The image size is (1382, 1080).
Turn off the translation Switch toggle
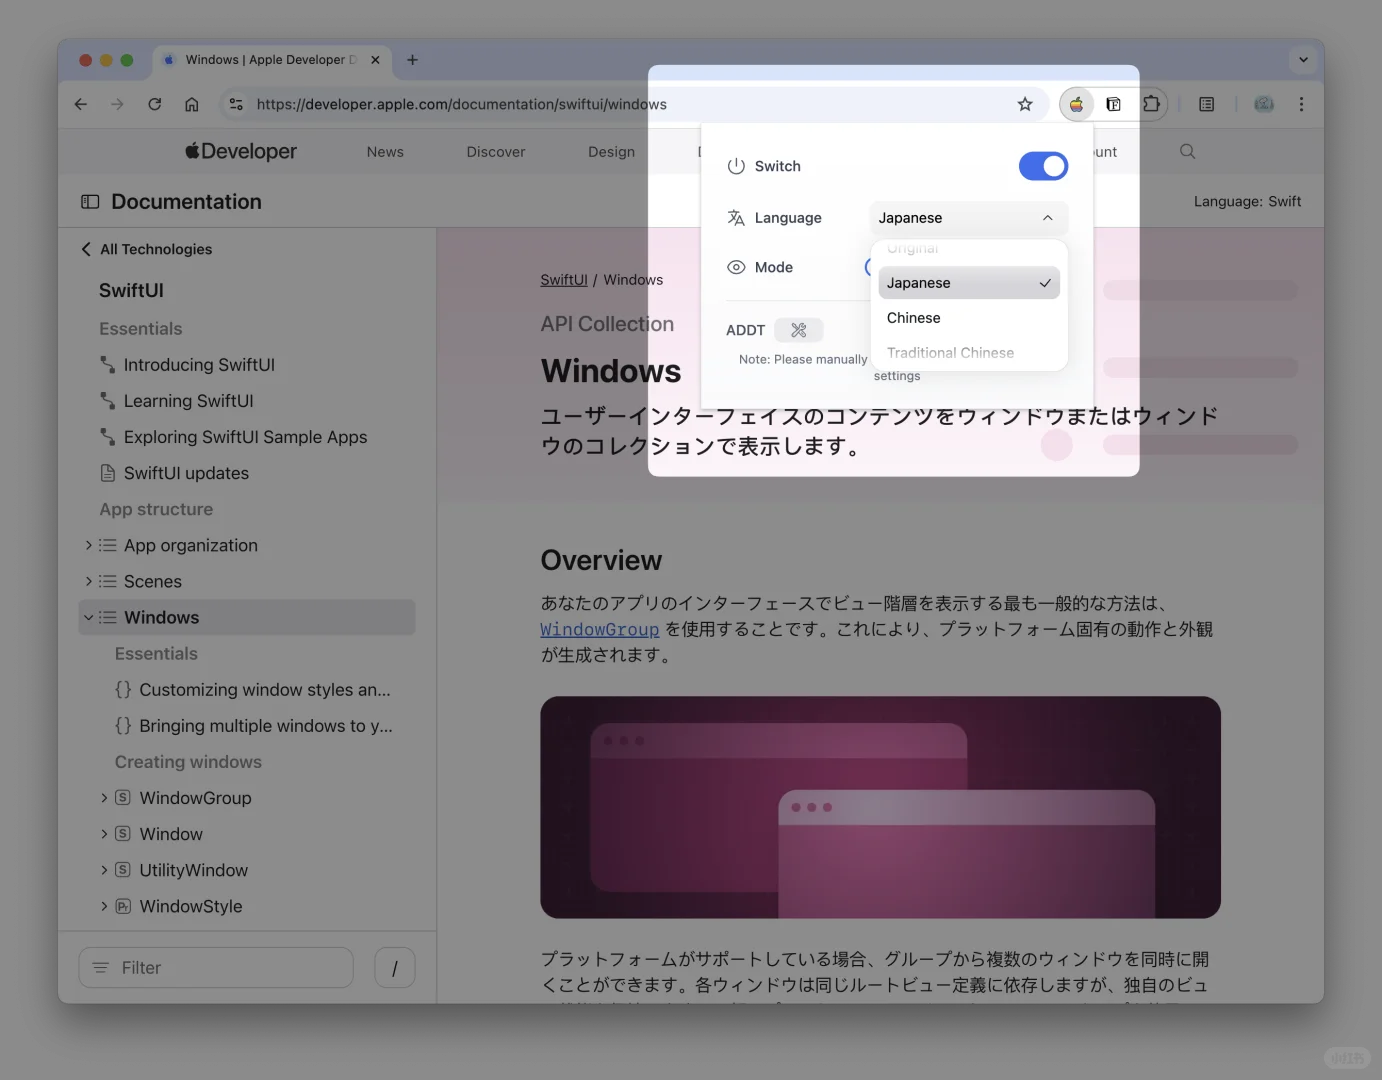coord(1043,166)
